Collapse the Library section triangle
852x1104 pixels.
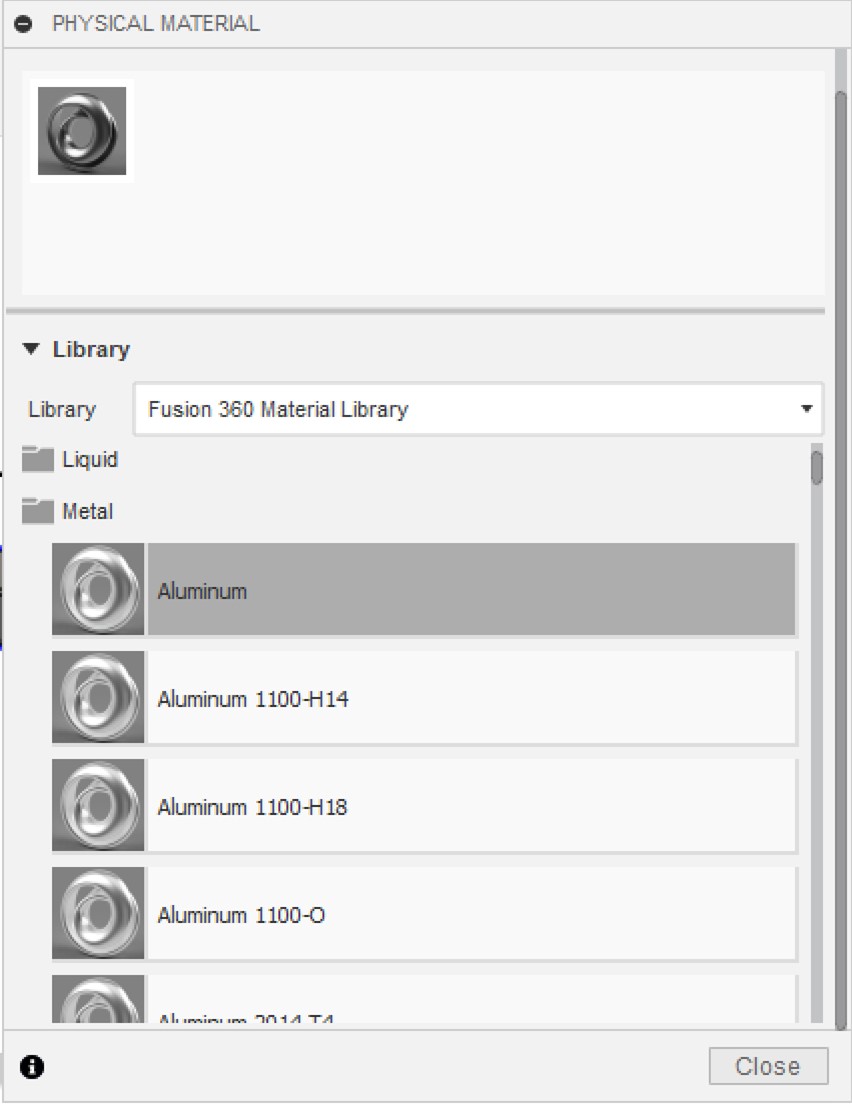pyautogui.click(x=32, y=350)
